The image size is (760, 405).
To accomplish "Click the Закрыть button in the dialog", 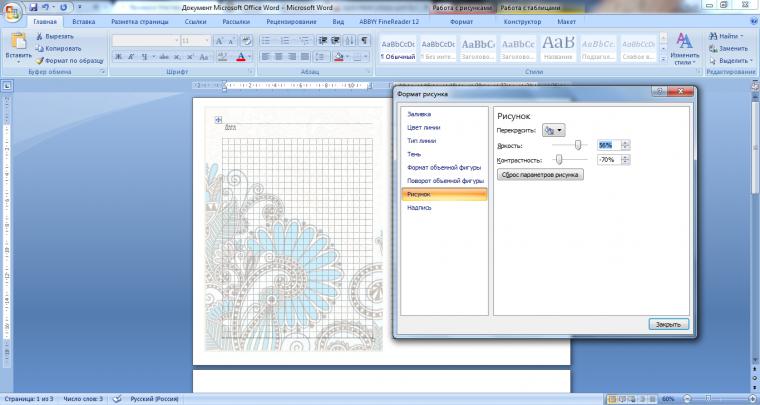I will pos(668,325).
